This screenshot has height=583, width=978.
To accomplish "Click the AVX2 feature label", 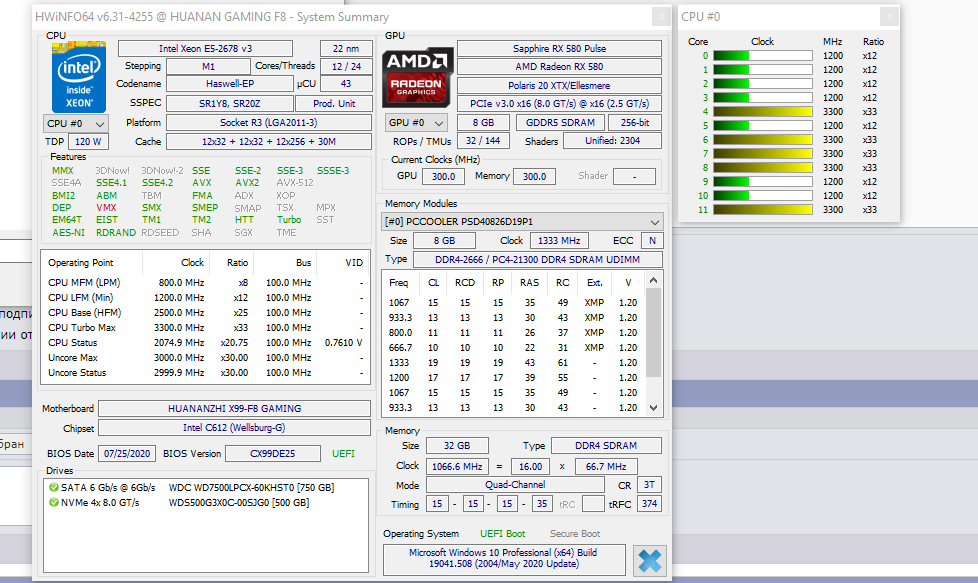I will (247, 183).
